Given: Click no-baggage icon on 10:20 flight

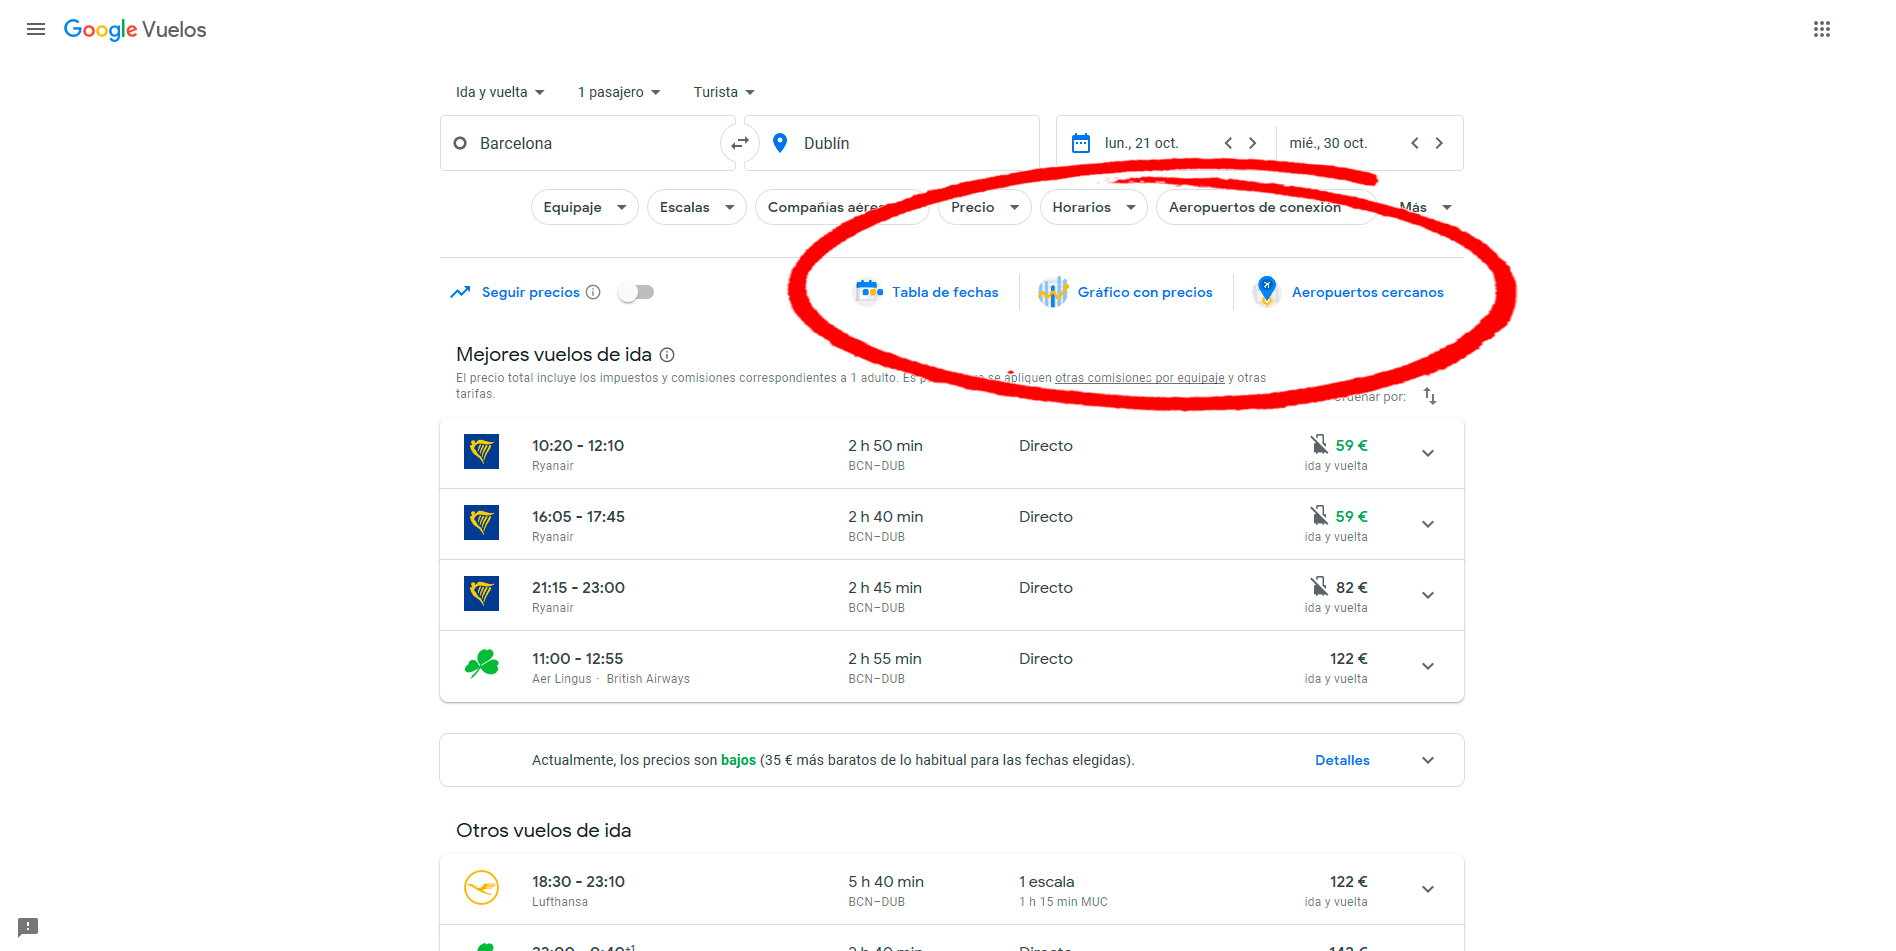Looking at the screenshot, I should tap(1320, 444).
